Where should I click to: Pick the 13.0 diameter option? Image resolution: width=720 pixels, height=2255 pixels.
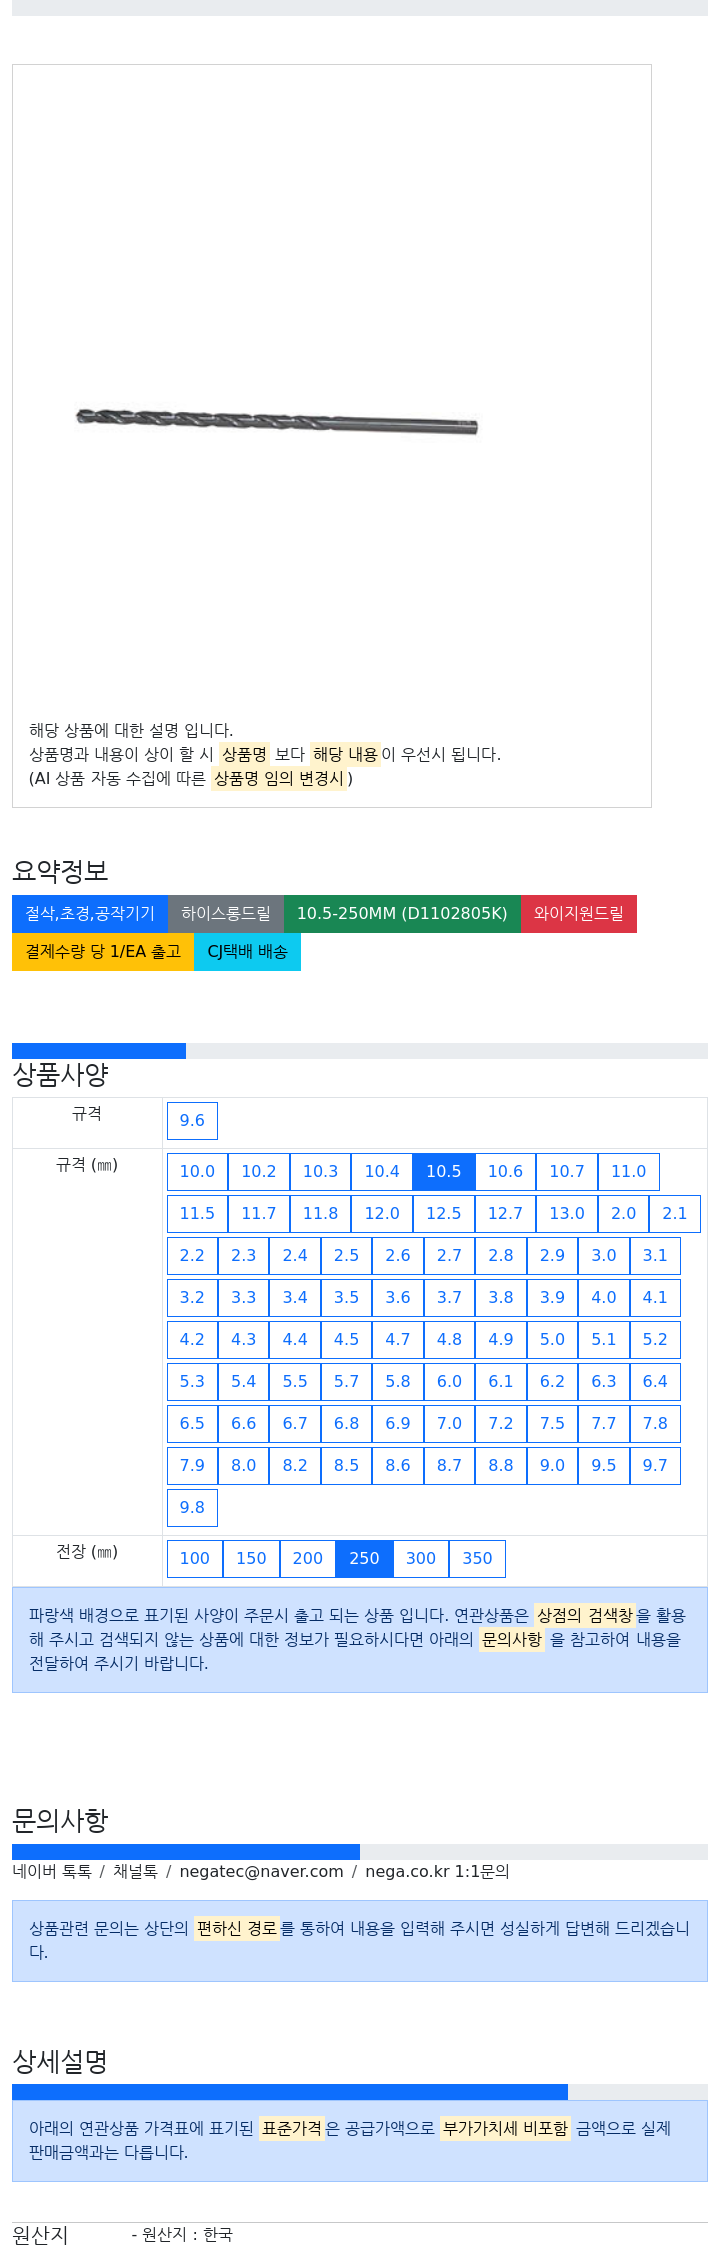567,1213
